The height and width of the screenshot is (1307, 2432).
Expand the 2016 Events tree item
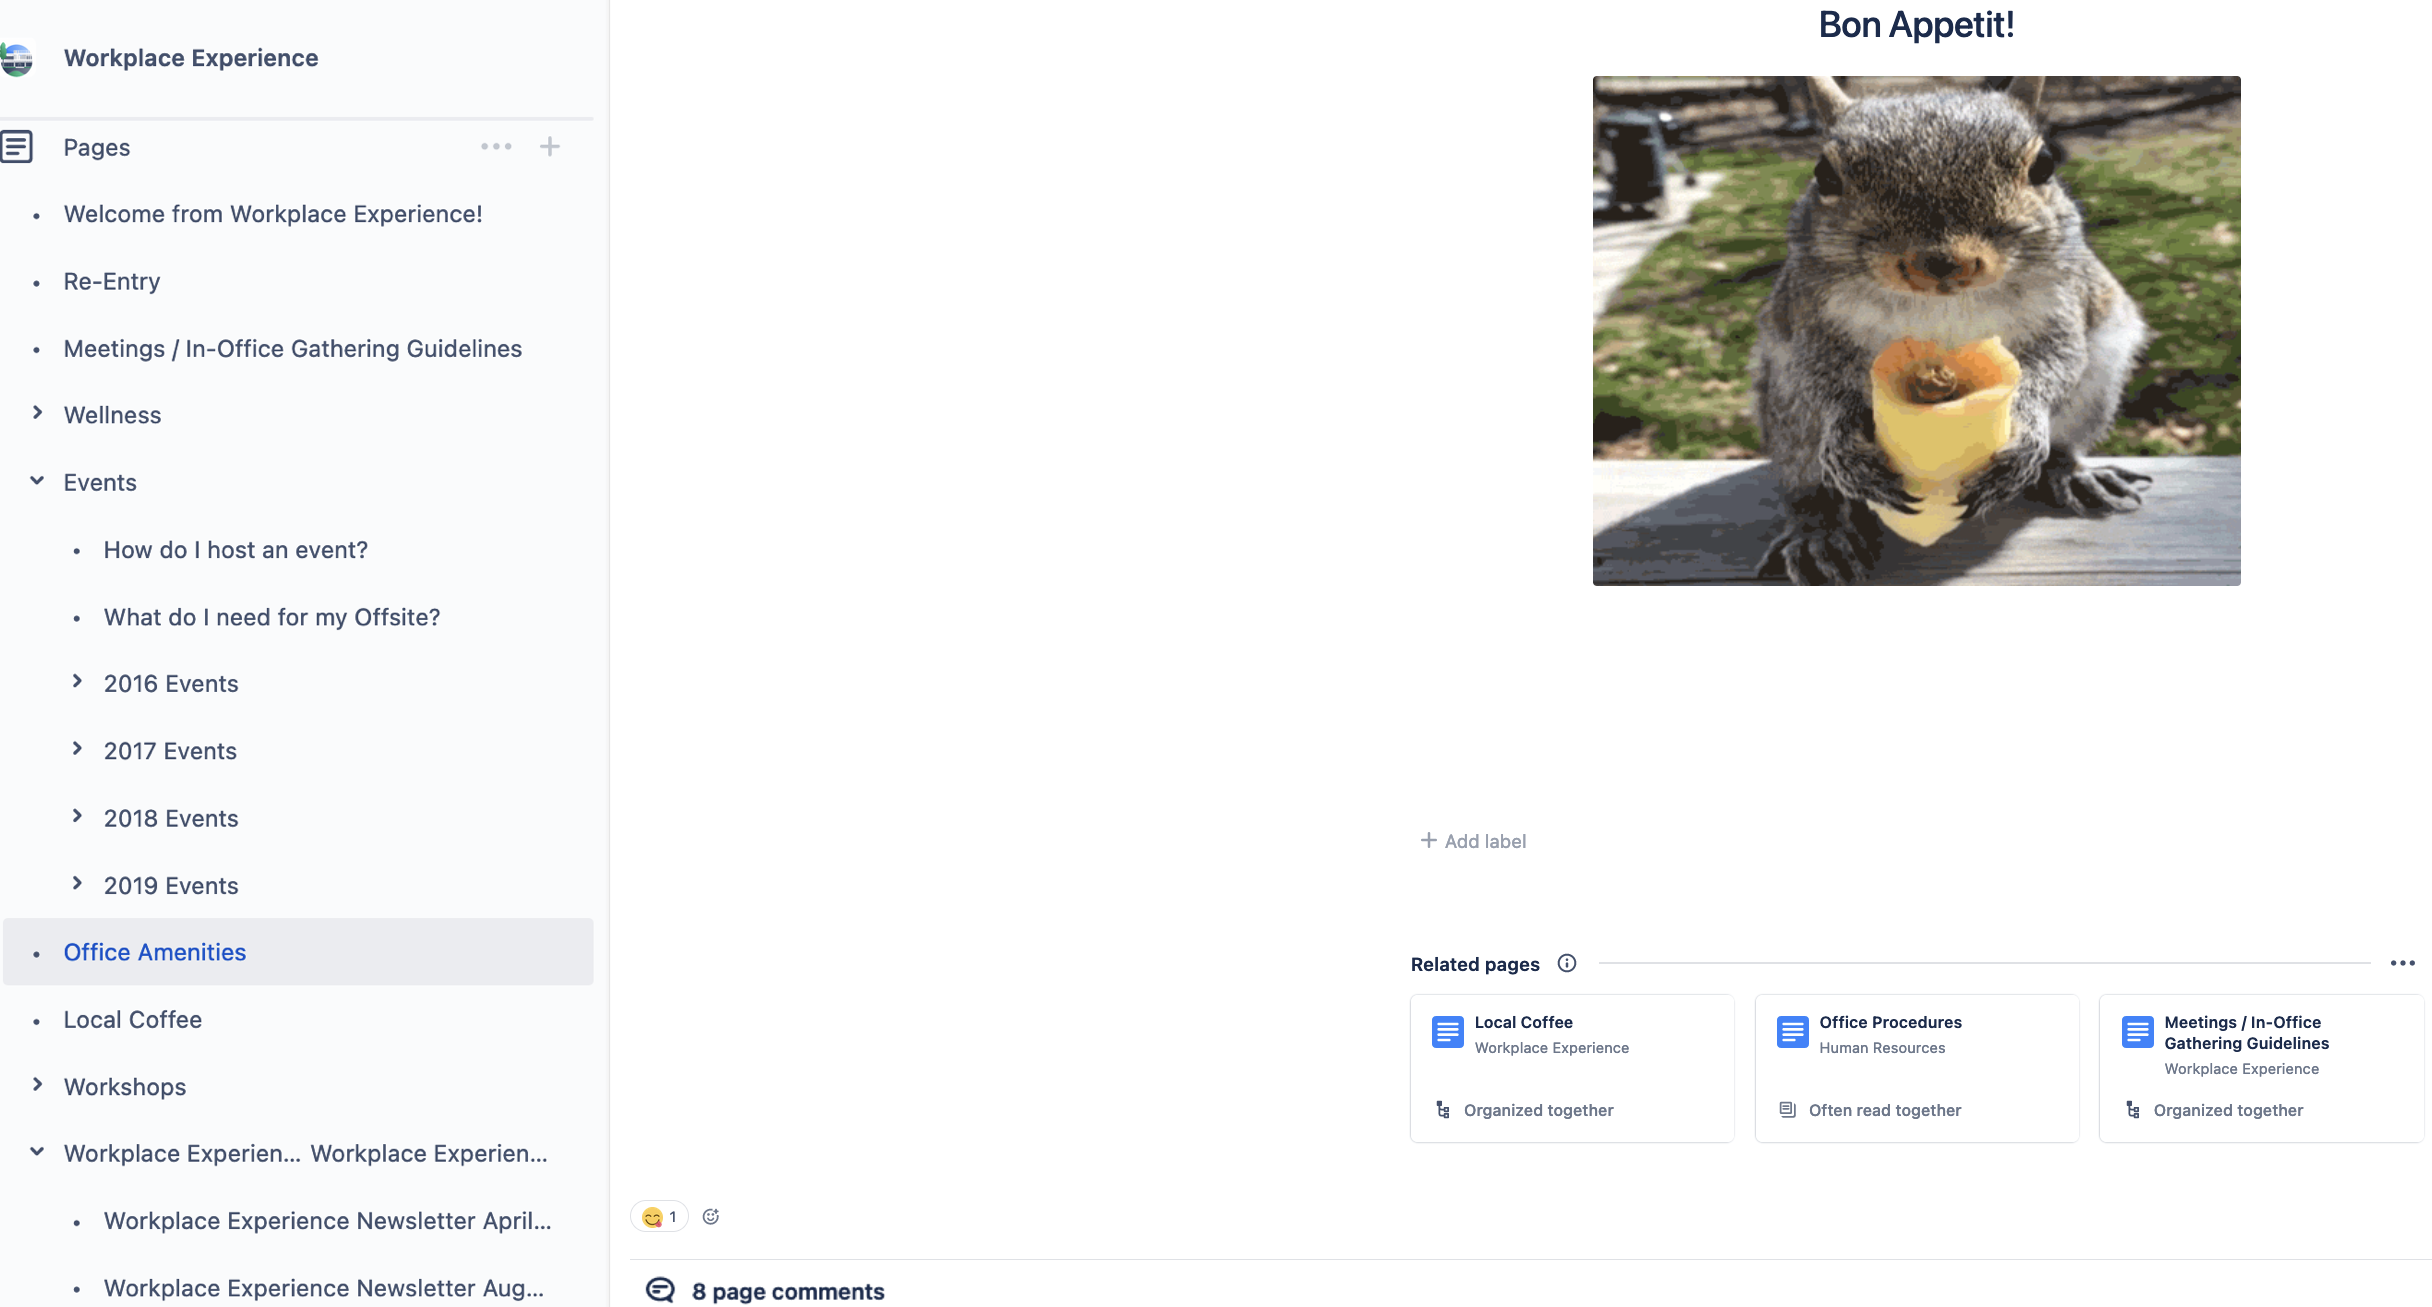point(77,682)
